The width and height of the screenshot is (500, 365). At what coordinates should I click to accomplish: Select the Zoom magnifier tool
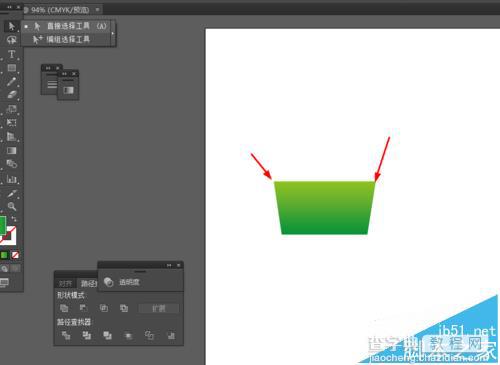[11, 207]
